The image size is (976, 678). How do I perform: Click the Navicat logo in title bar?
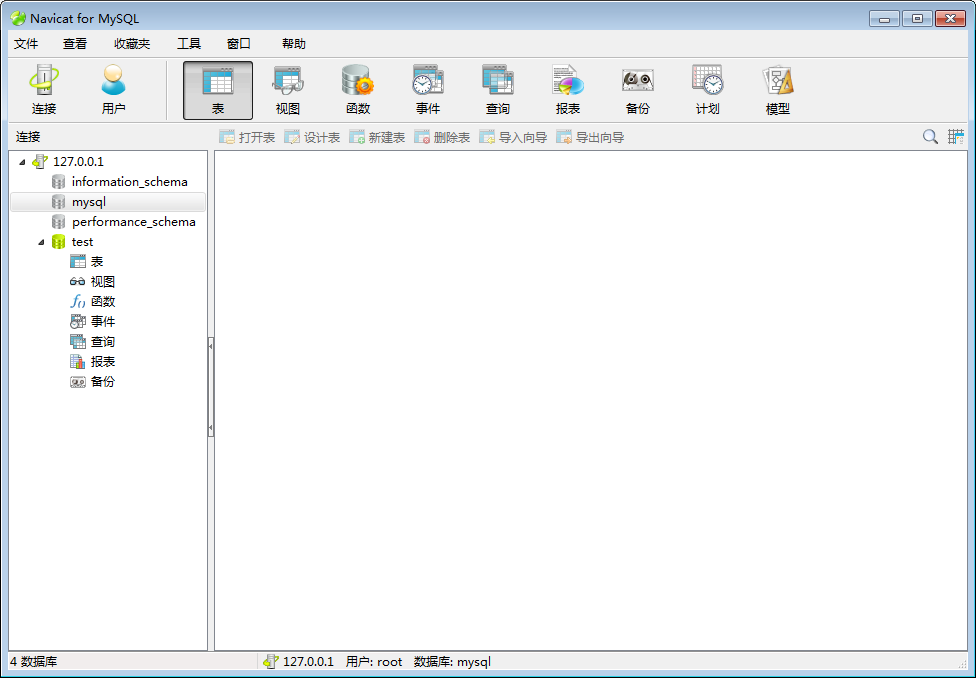pos(18,19)
